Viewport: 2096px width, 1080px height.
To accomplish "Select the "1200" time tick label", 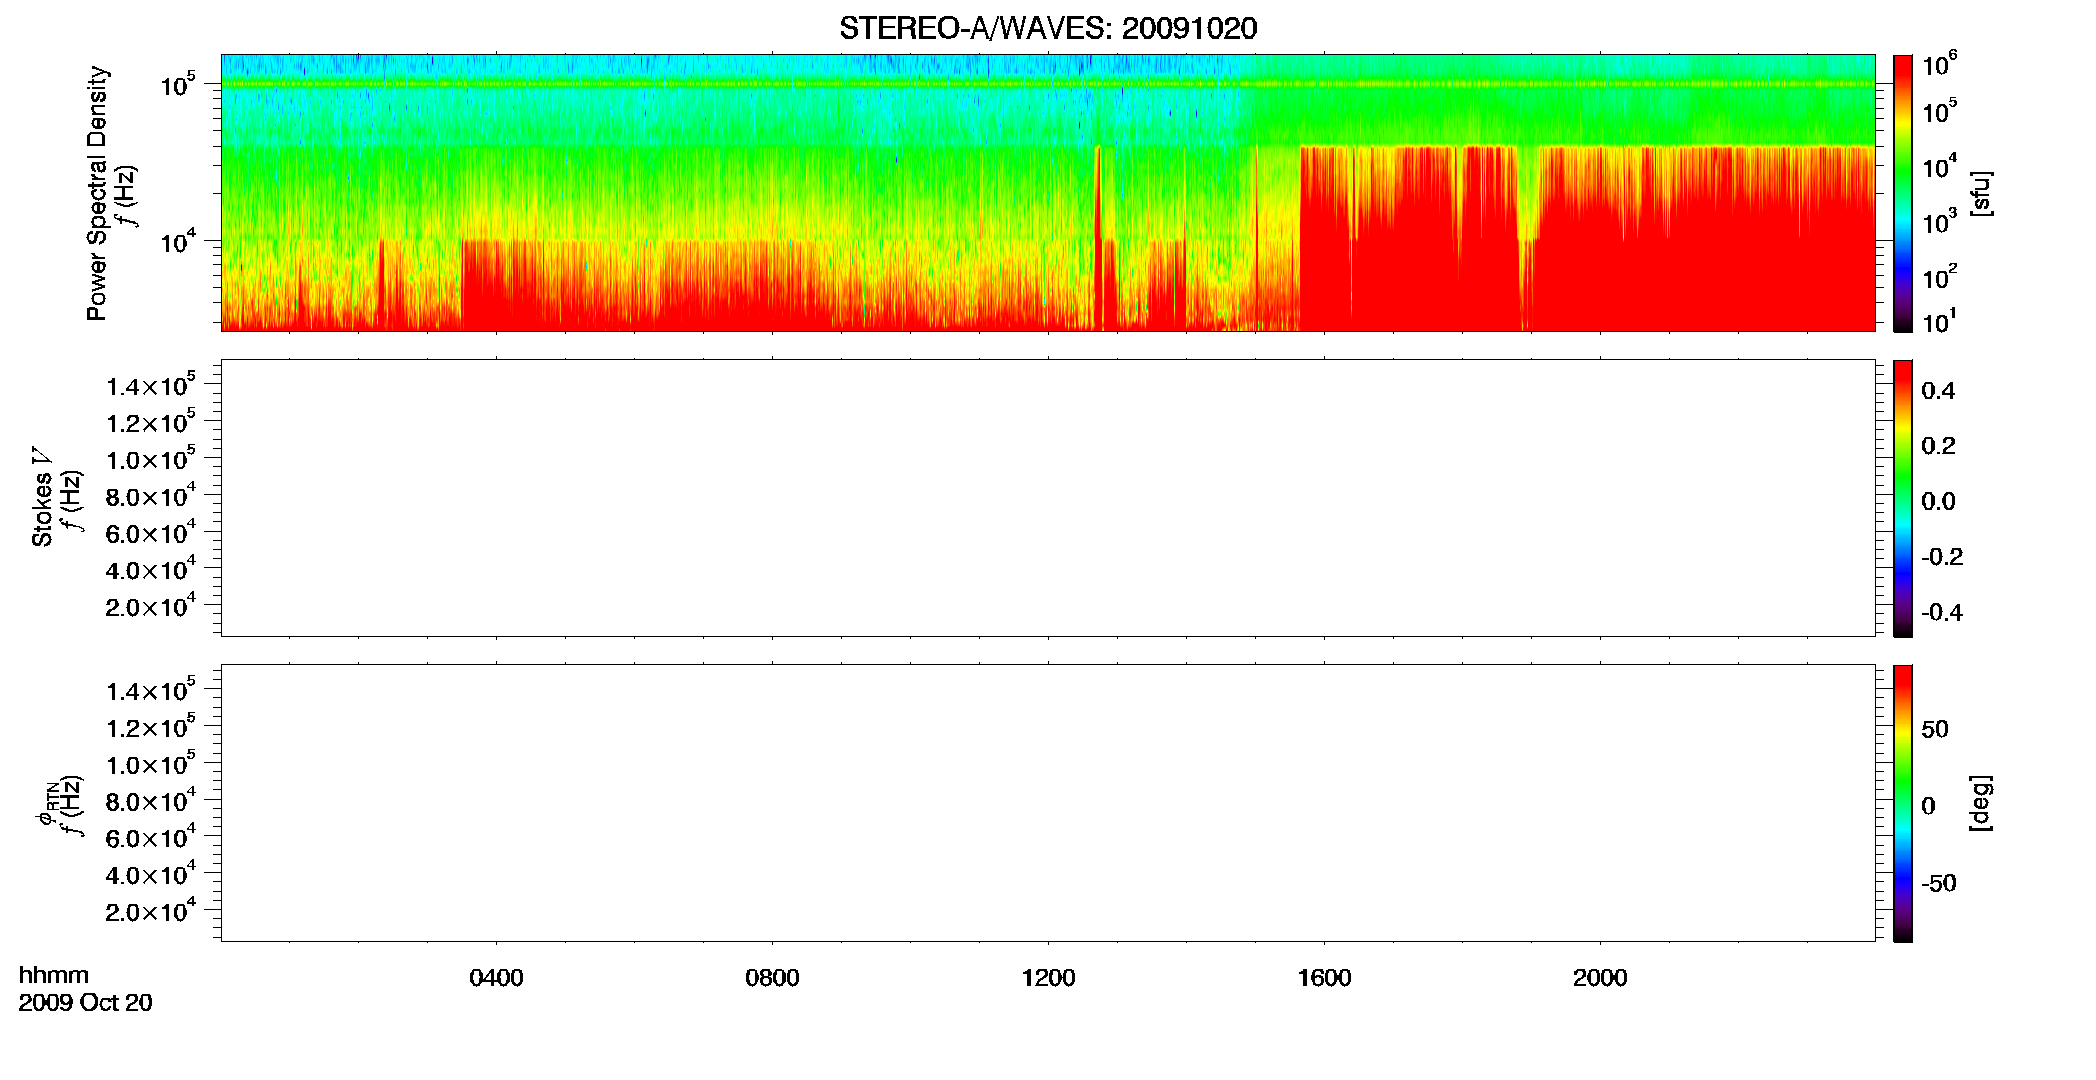I will [x=1048, y=978].
